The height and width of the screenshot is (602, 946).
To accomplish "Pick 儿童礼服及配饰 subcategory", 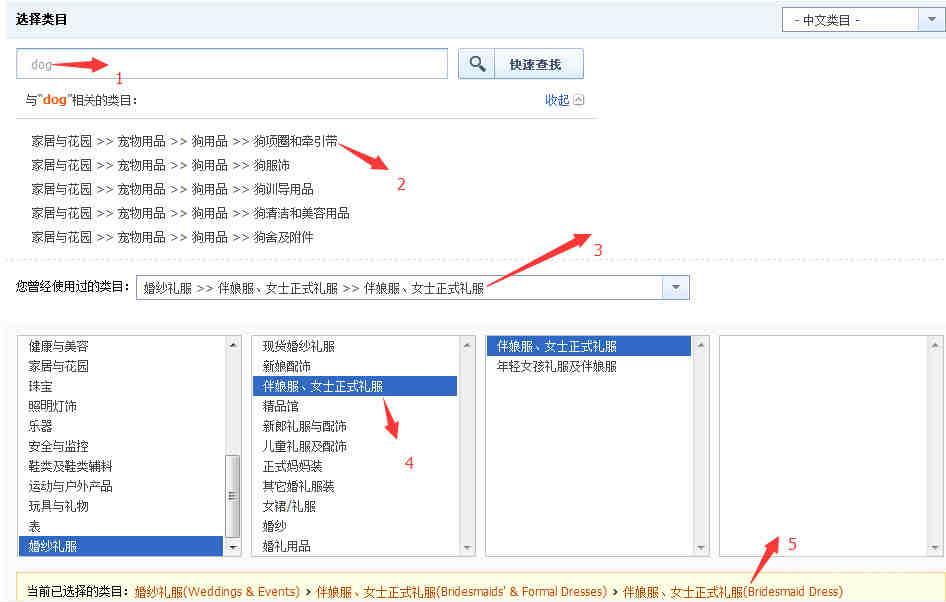I will point(355,446).
